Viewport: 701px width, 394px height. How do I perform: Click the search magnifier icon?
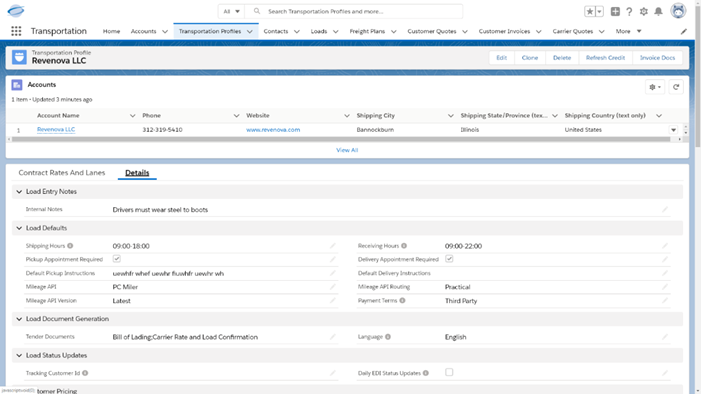point(257,11)
